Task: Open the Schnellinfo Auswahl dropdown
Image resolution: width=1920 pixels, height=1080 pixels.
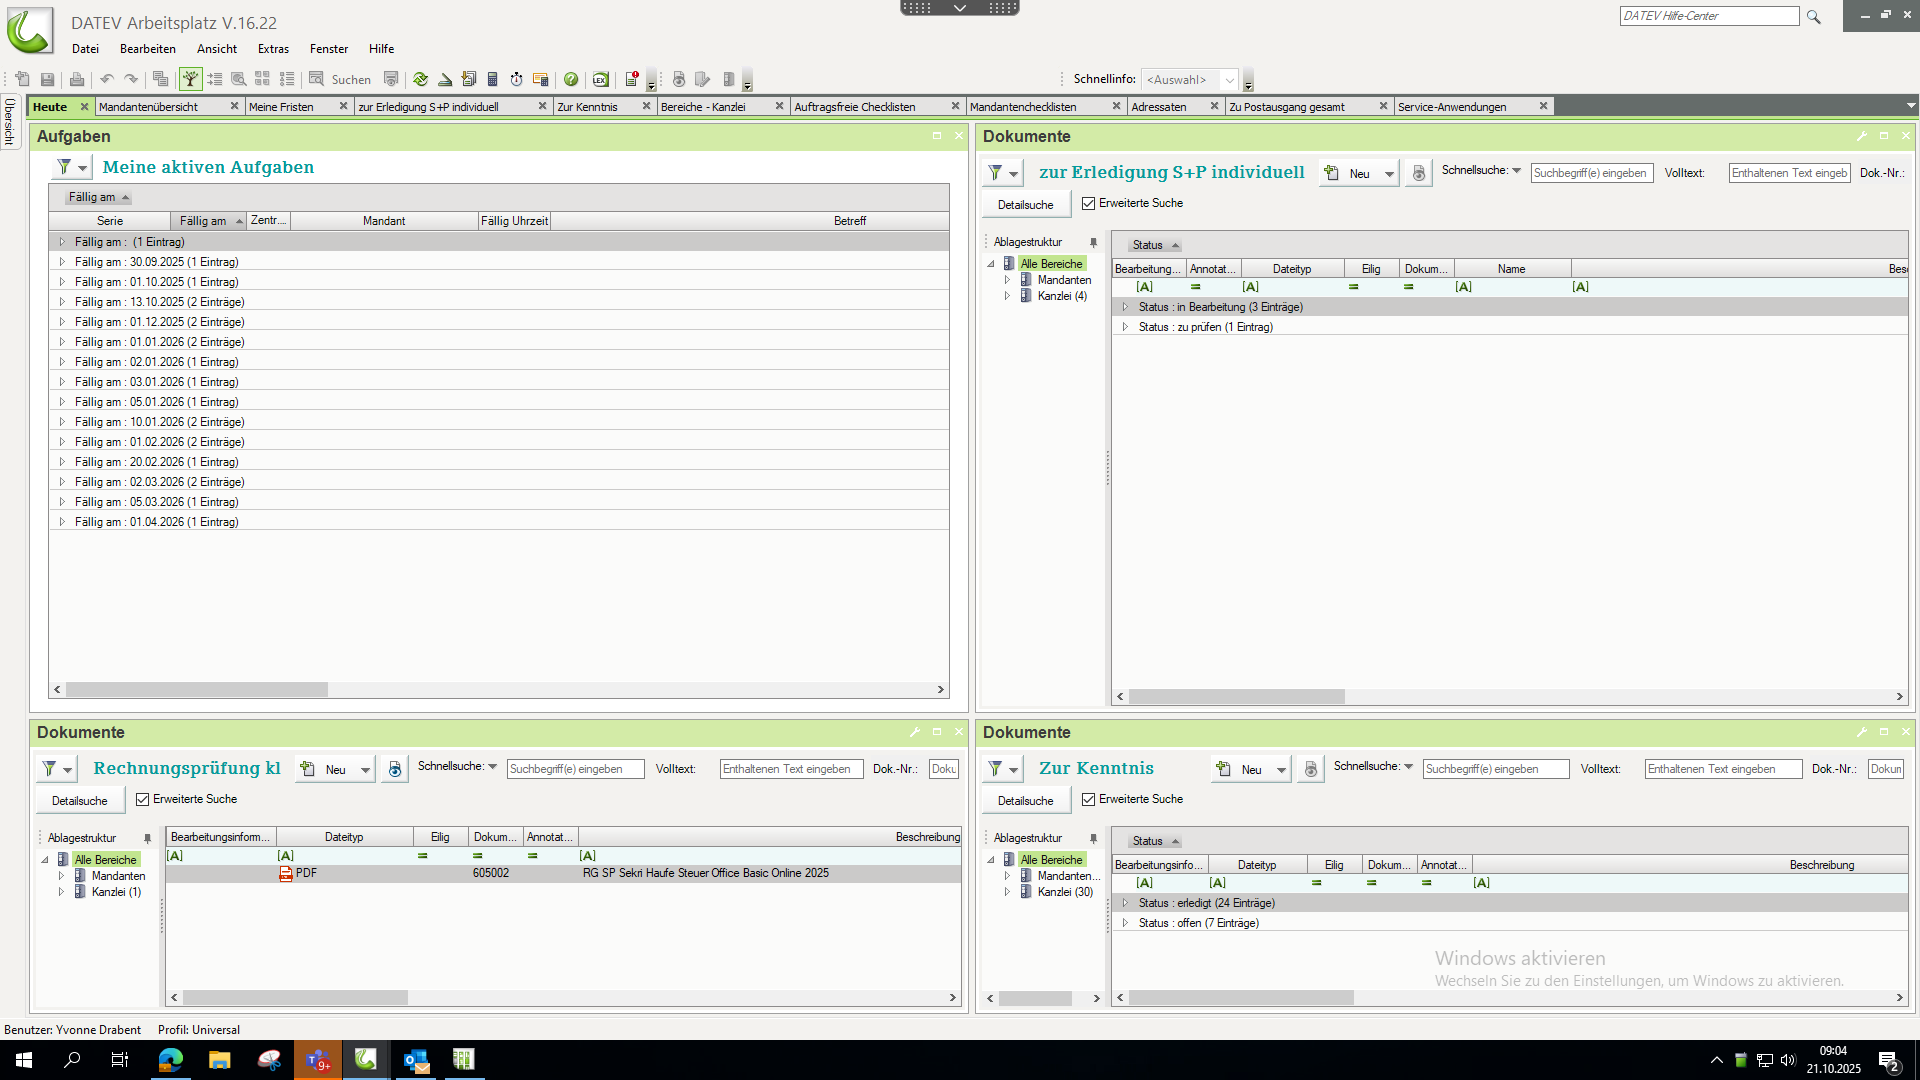Action: coord(1229,79)
